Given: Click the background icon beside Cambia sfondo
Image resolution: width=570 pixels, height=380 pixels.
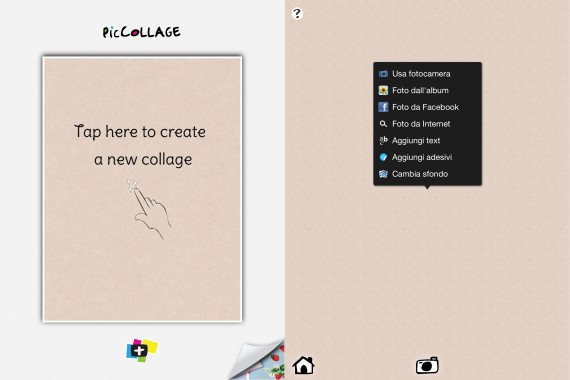Looking at the screenshot, I should coord(383,174).
